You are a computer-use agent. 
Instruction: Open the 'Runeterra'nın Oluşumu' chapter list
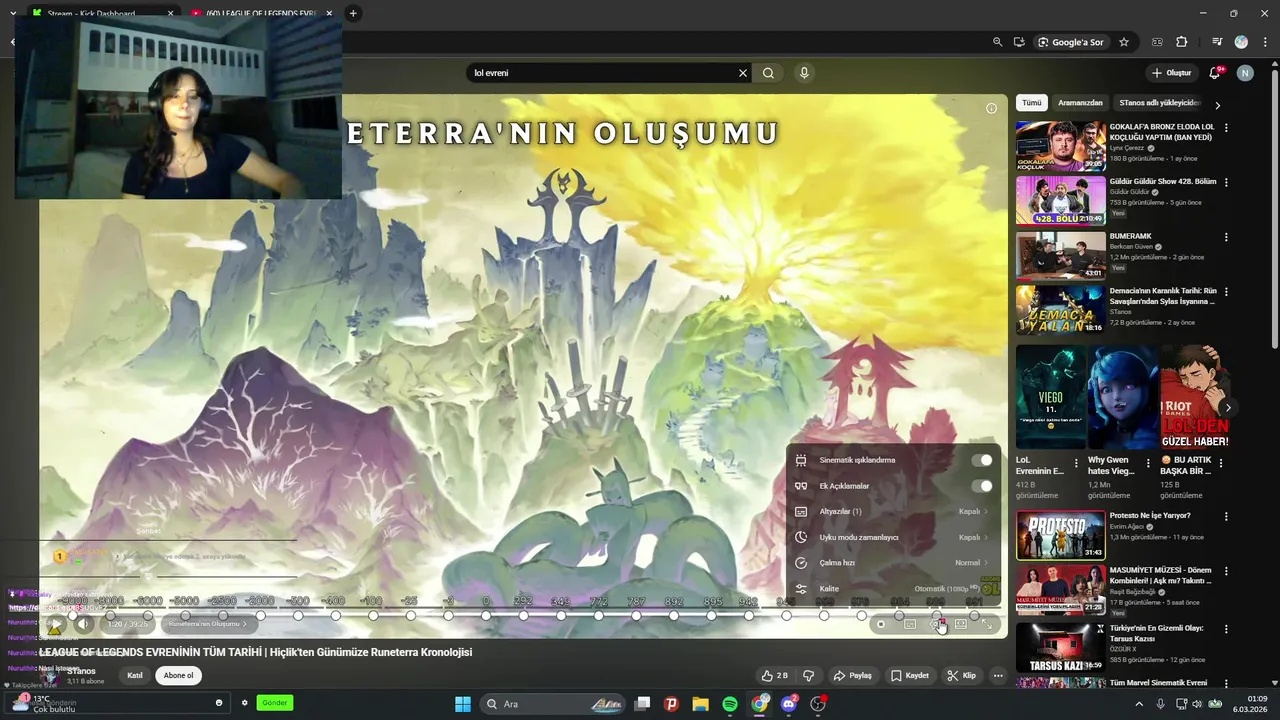(x=207, y=624)
